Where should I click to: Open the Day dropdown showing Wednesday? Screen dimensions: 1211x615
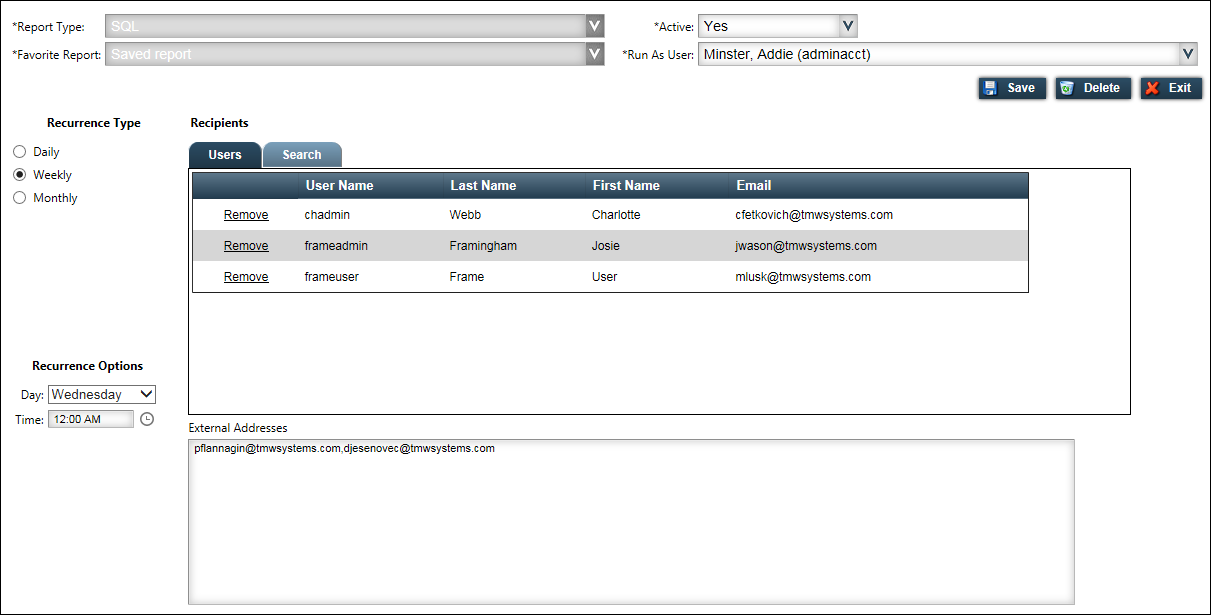coord(102,394)
